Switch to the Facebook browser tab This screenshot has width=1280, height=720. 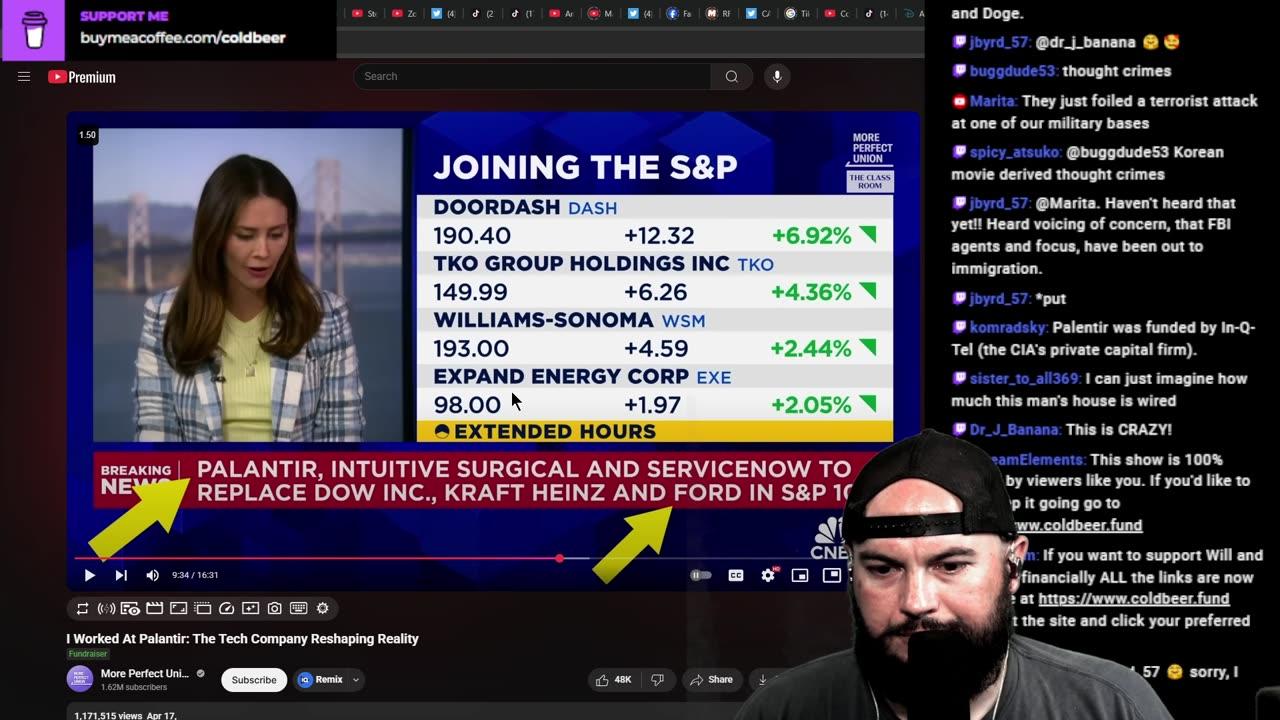point(678,14)
